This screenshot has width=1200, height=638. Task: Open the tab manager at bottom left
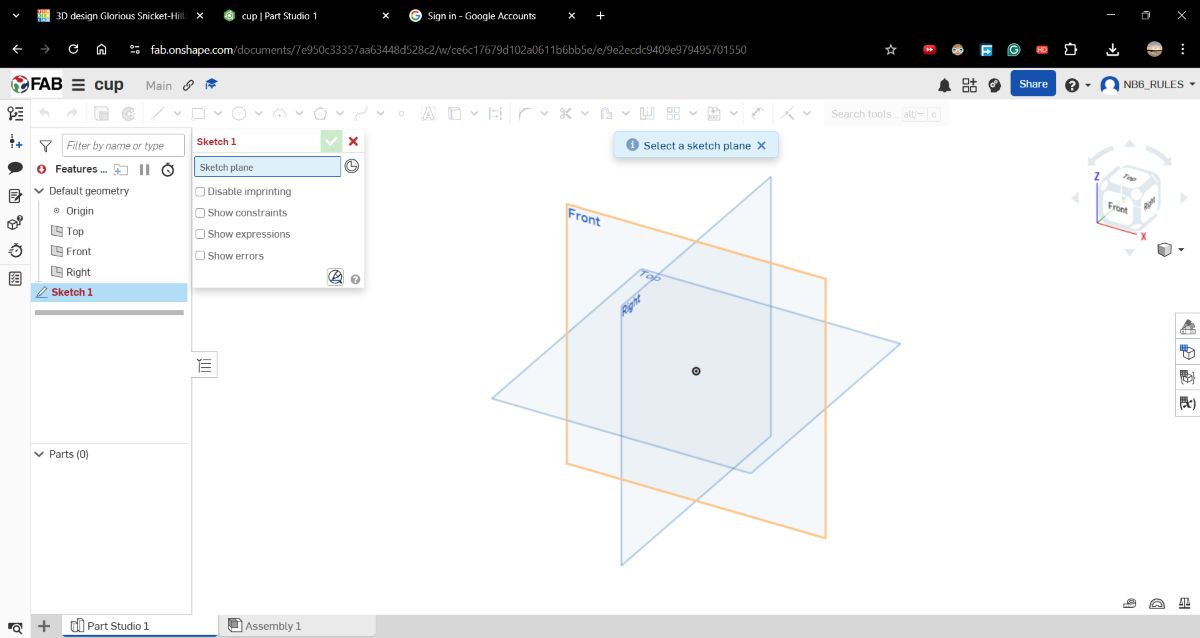point(15,627)
